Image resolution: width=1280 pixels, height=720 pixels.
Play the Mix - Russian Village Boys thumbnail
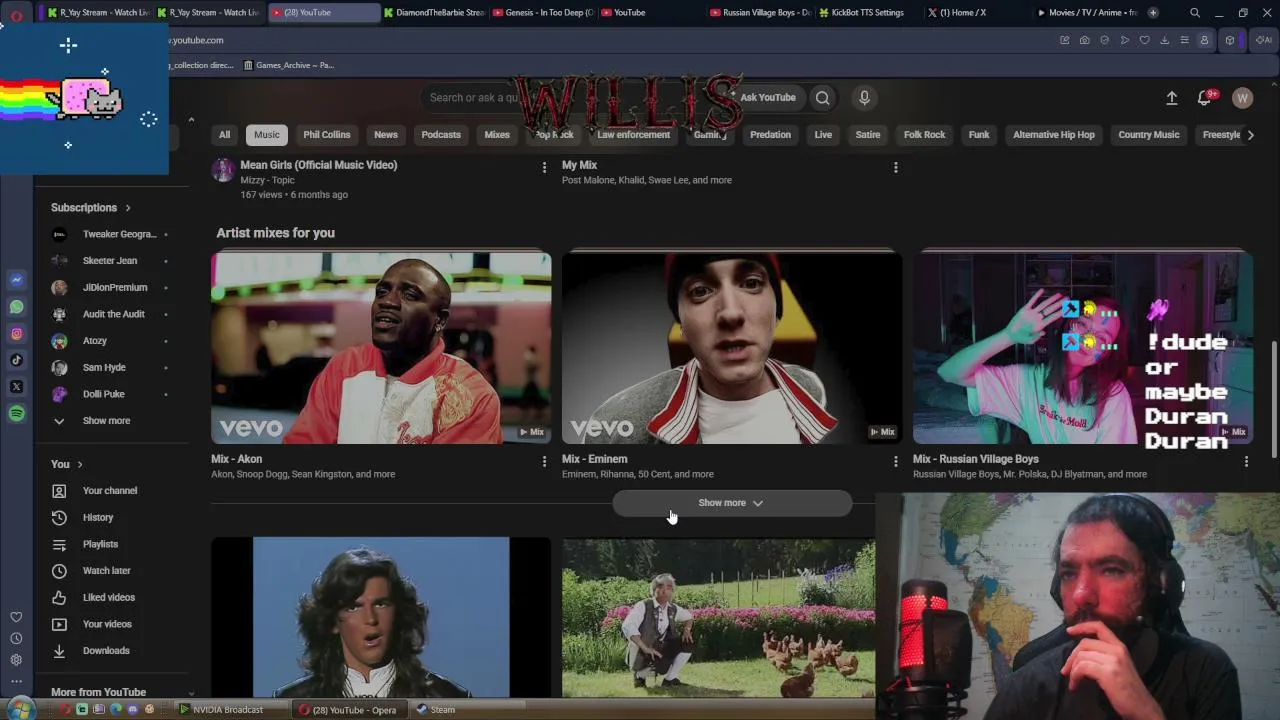(x=1083, y=347)
